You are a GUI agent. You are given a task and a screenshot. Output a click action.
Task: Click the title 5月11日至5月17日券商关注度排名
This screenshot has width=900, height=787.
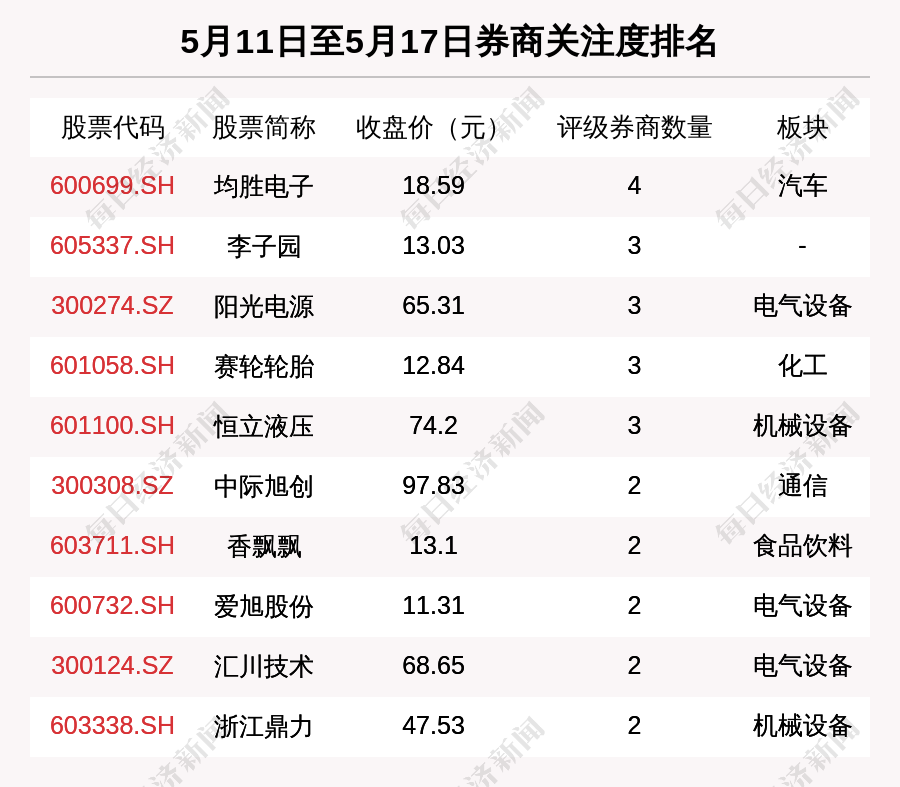tap(449, 41)
